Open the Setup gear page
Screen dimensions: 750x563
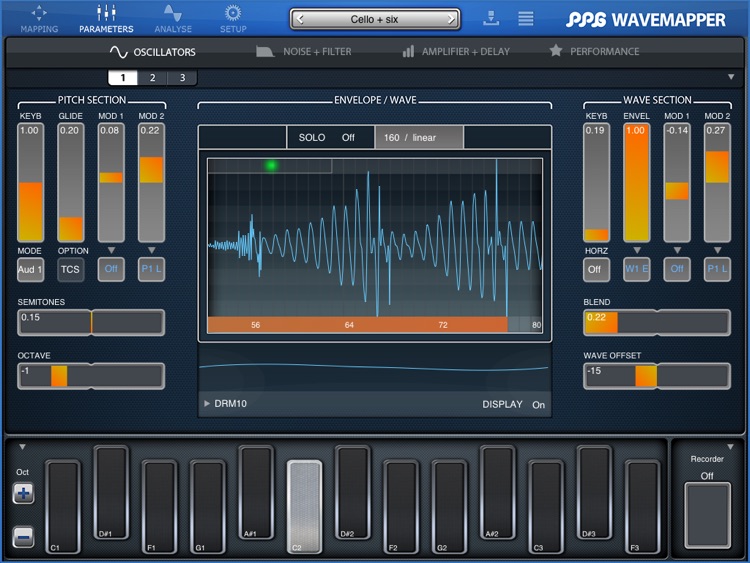(x=233, y=19)
